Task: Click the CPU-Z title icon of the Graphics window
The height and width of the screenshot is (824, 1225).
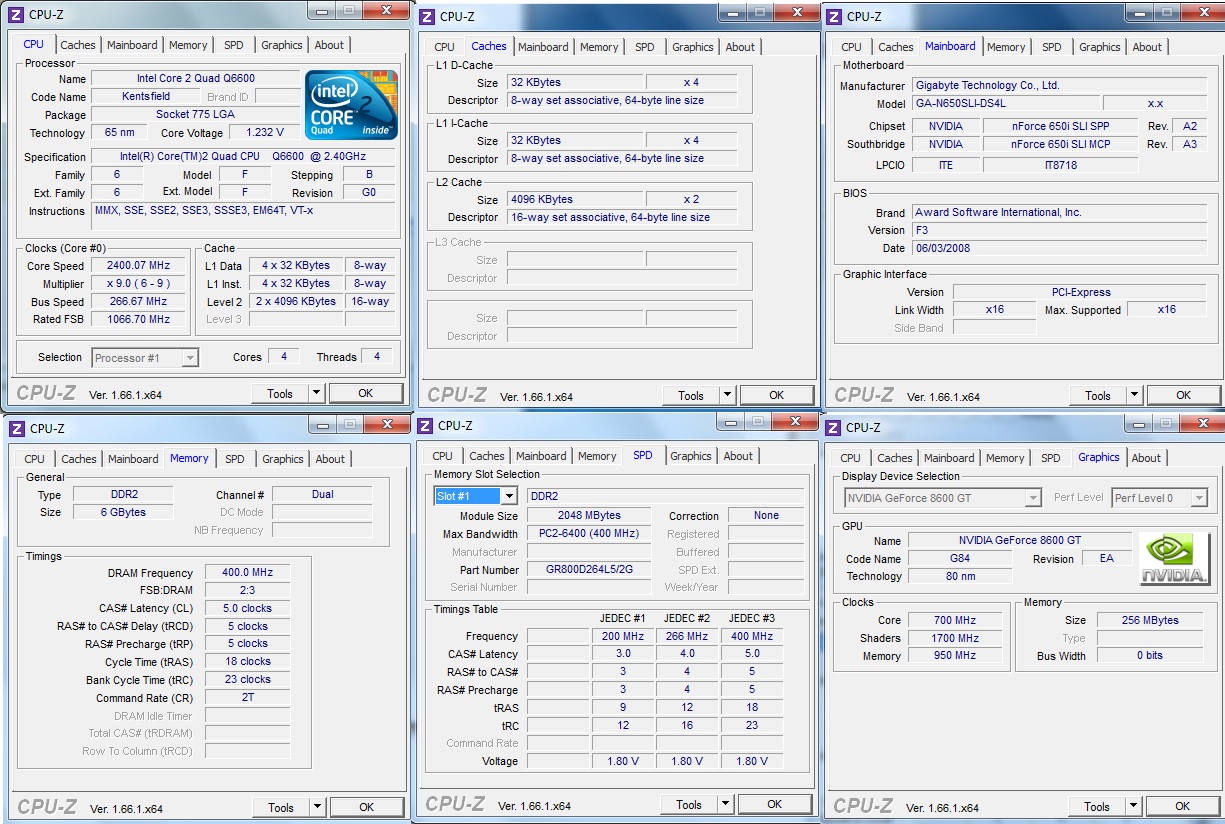Action: (834, 427)
